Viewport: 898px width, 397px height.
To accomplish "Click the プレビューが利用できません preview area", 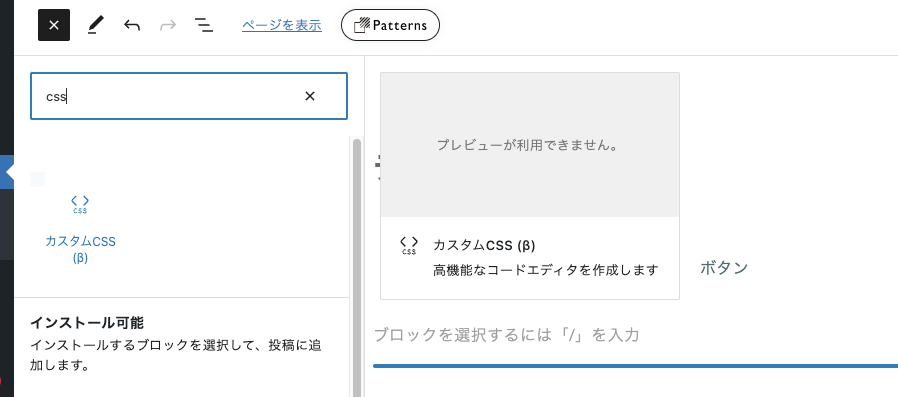I will (x=530, y=145).
